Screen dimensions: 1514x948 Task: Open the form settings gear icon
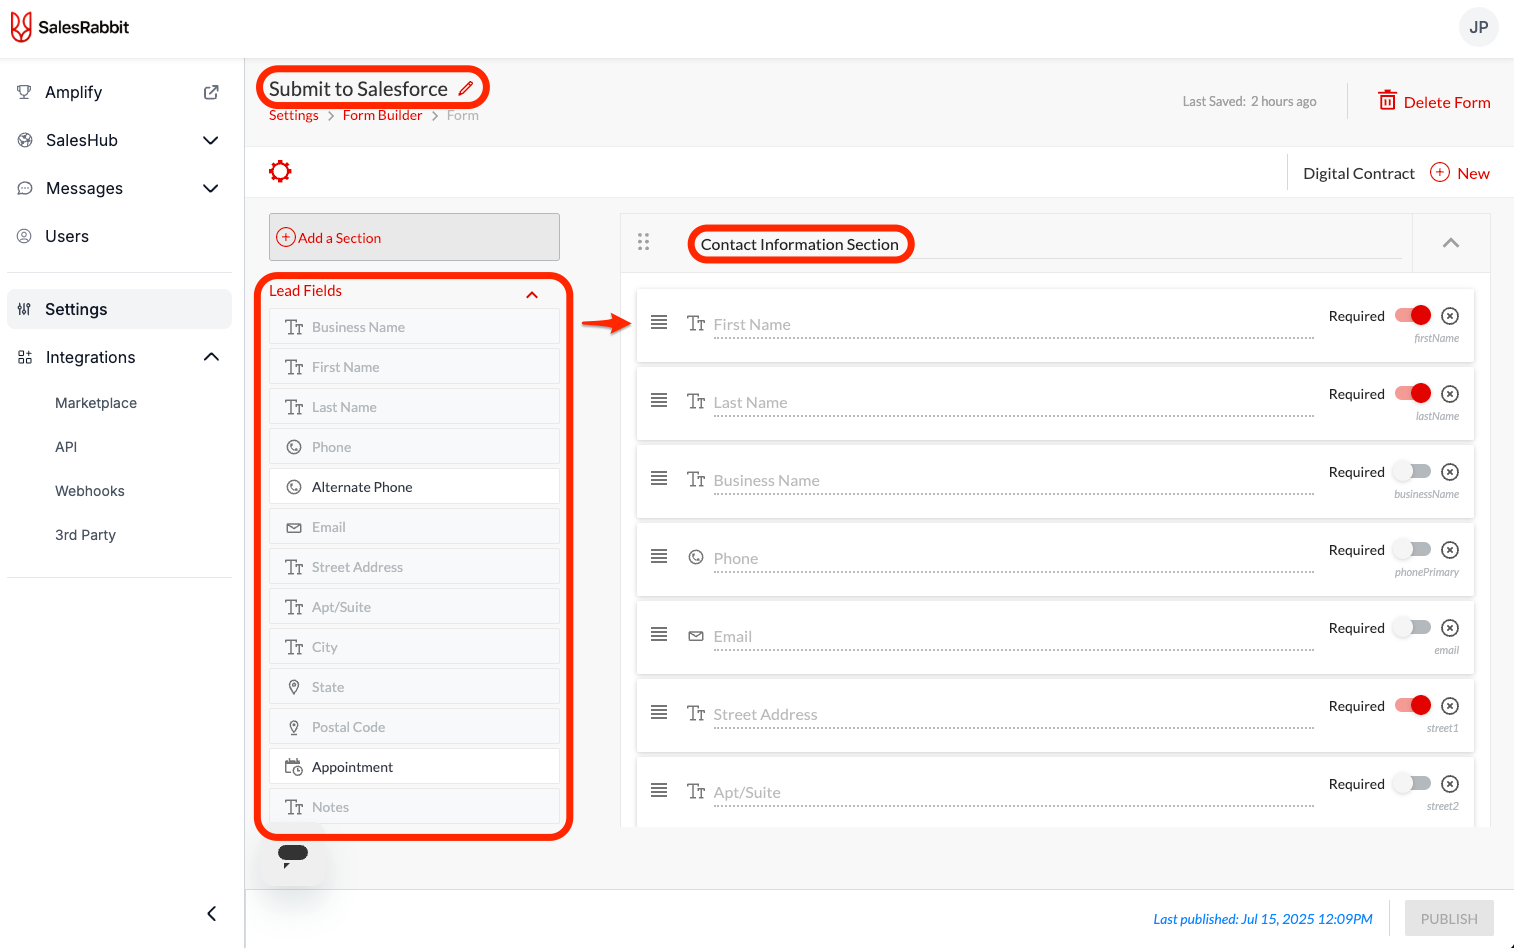point(280,171)
